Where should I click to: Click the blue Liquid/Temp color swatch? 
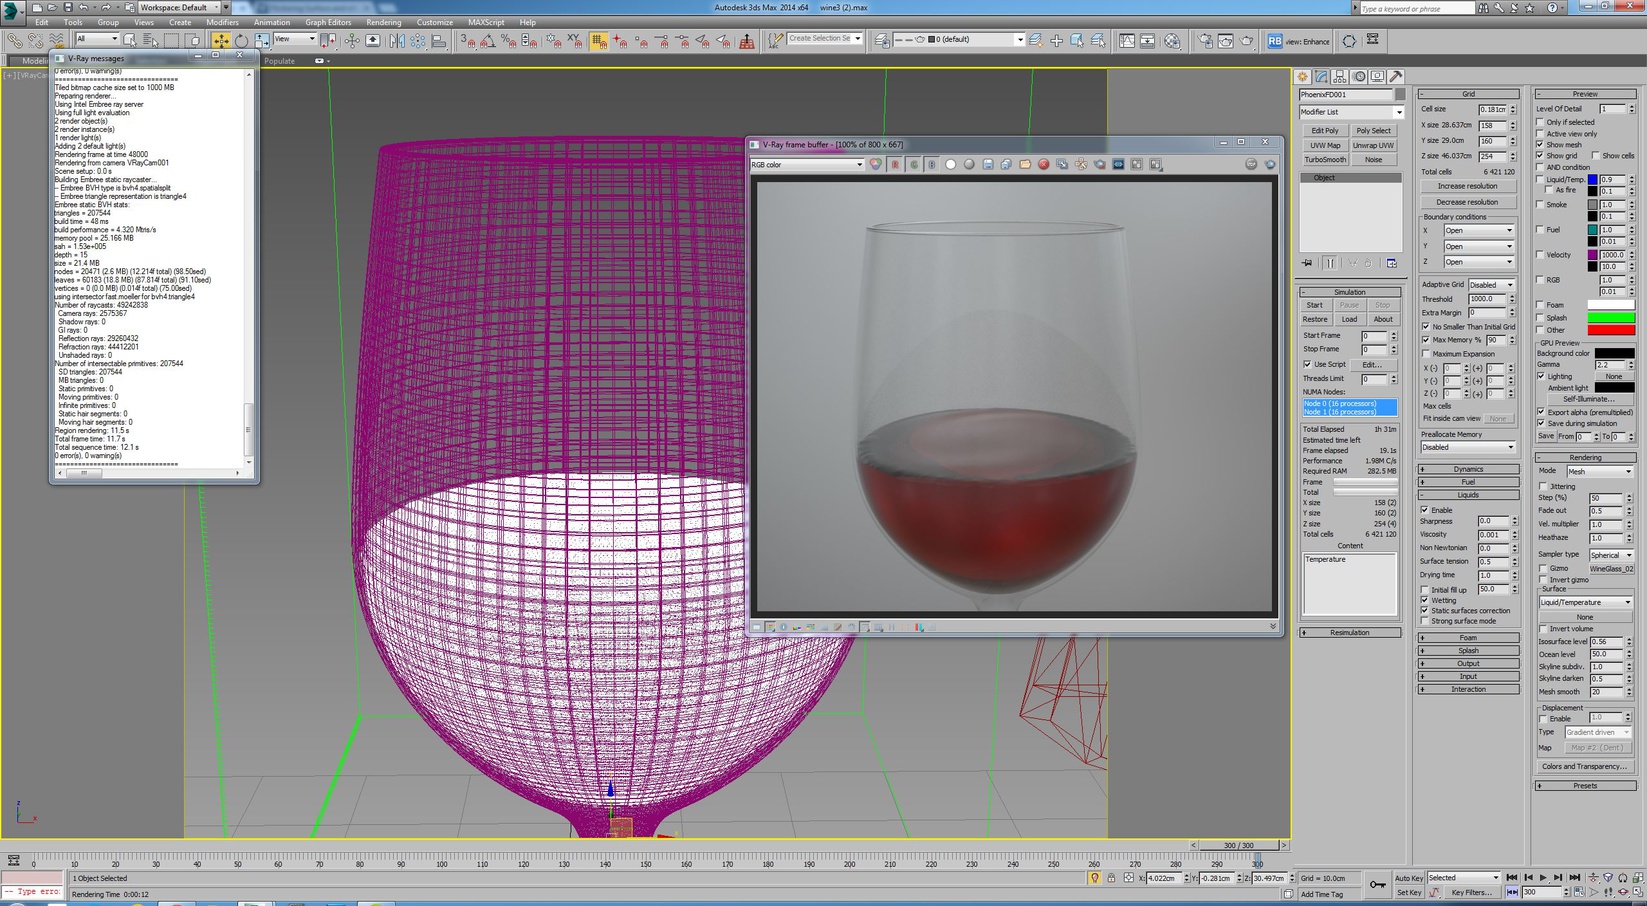click(1593, 180)
